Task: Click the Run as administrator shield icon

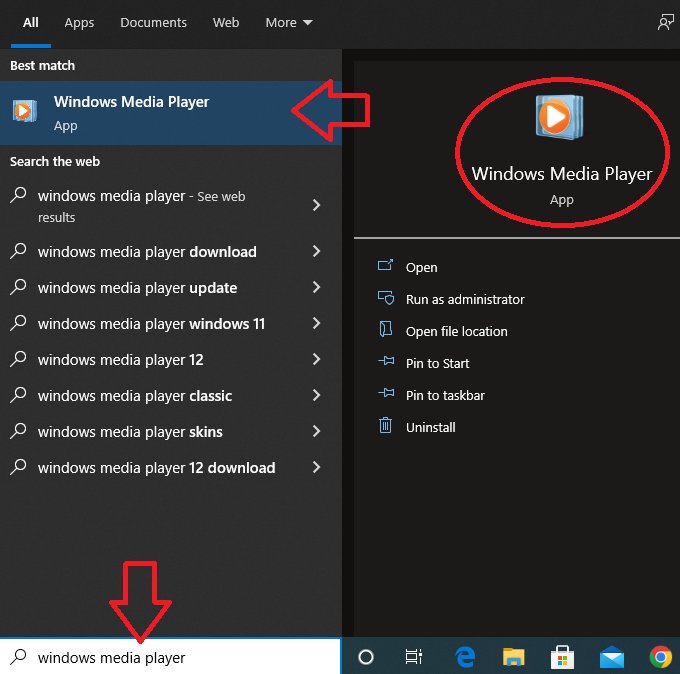Action: 386,298
